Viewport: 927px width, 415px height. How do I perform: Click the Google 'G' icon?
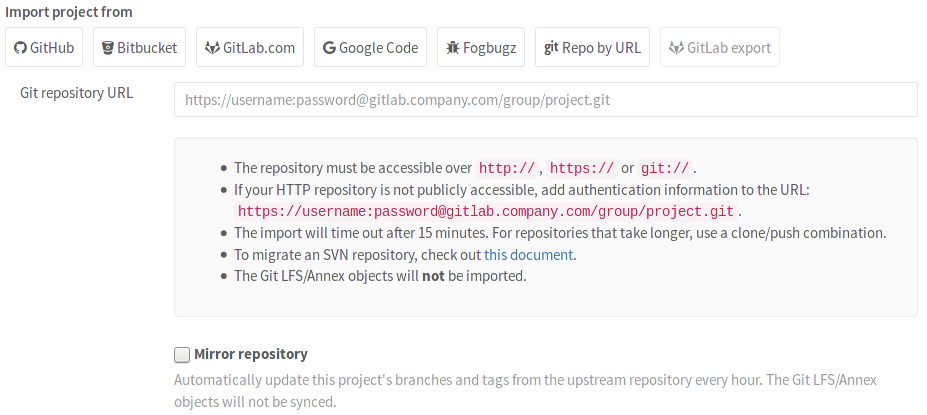tap(329, 48)
